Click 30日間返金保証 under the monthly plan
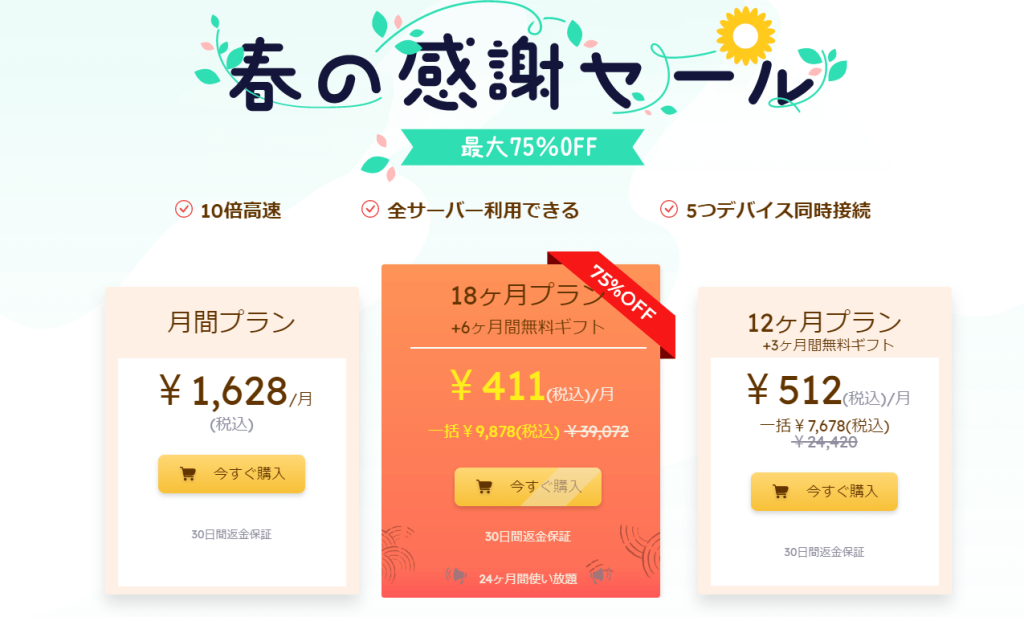 (x=231, y=534)
